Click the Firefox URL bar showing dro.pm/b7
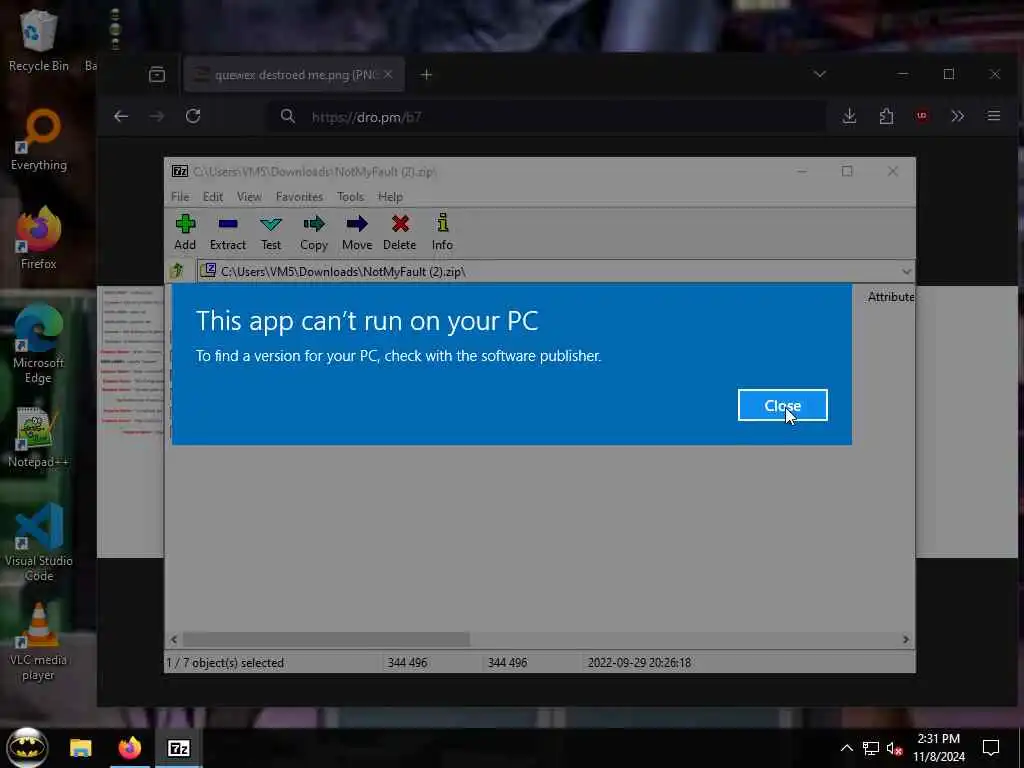This screenshot has width=1024, height=768. pos(547,117)
